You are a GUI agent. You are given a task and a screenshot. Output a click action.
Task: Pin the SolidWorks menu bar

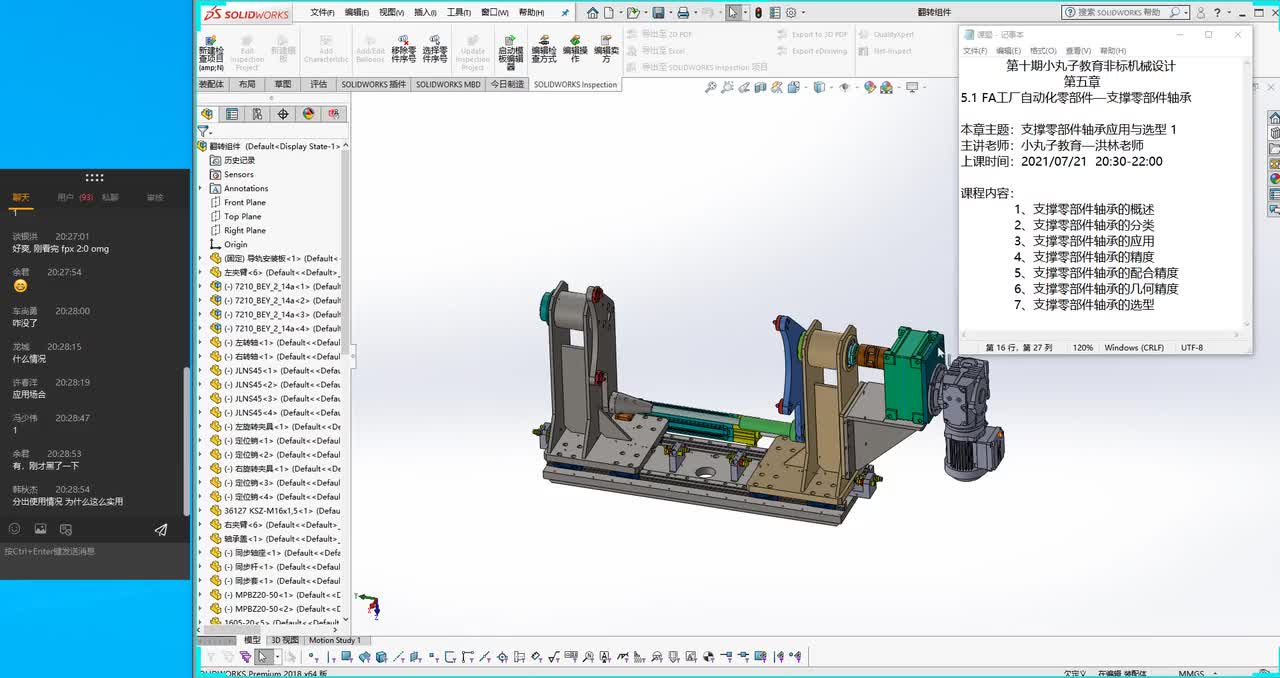click(x=565, y=13)
